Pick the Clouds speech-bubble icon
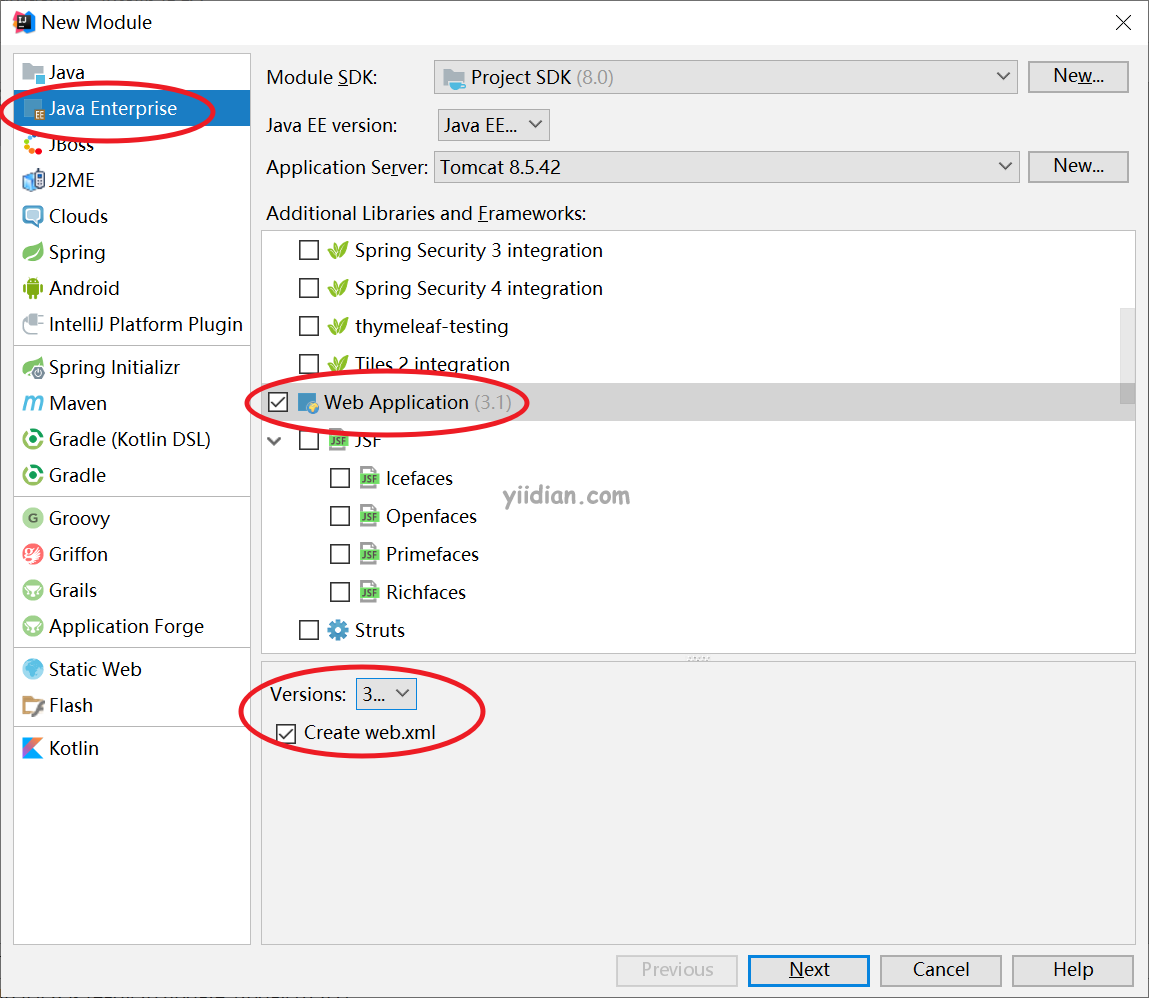The height and width of the screenshot is (998, 1149). 33,216
